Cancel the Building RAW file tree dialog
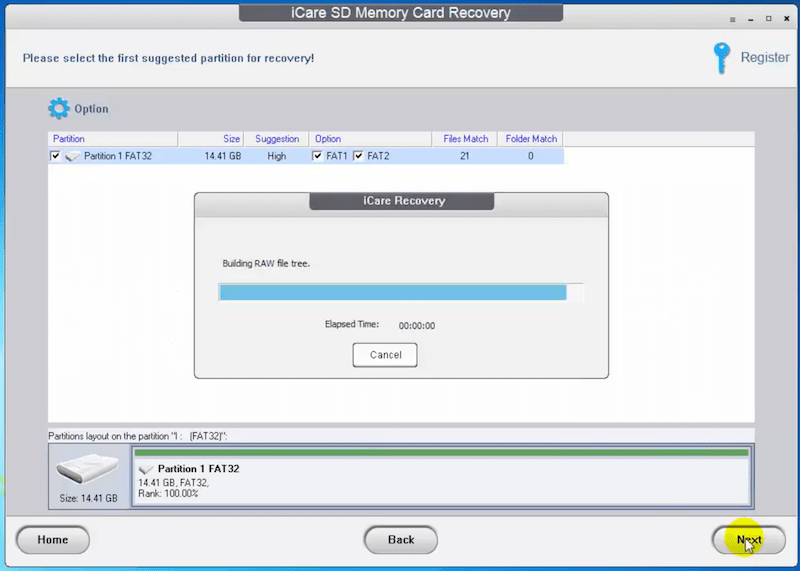The width and height of the screenshot is (800, 571). [385, 355]
